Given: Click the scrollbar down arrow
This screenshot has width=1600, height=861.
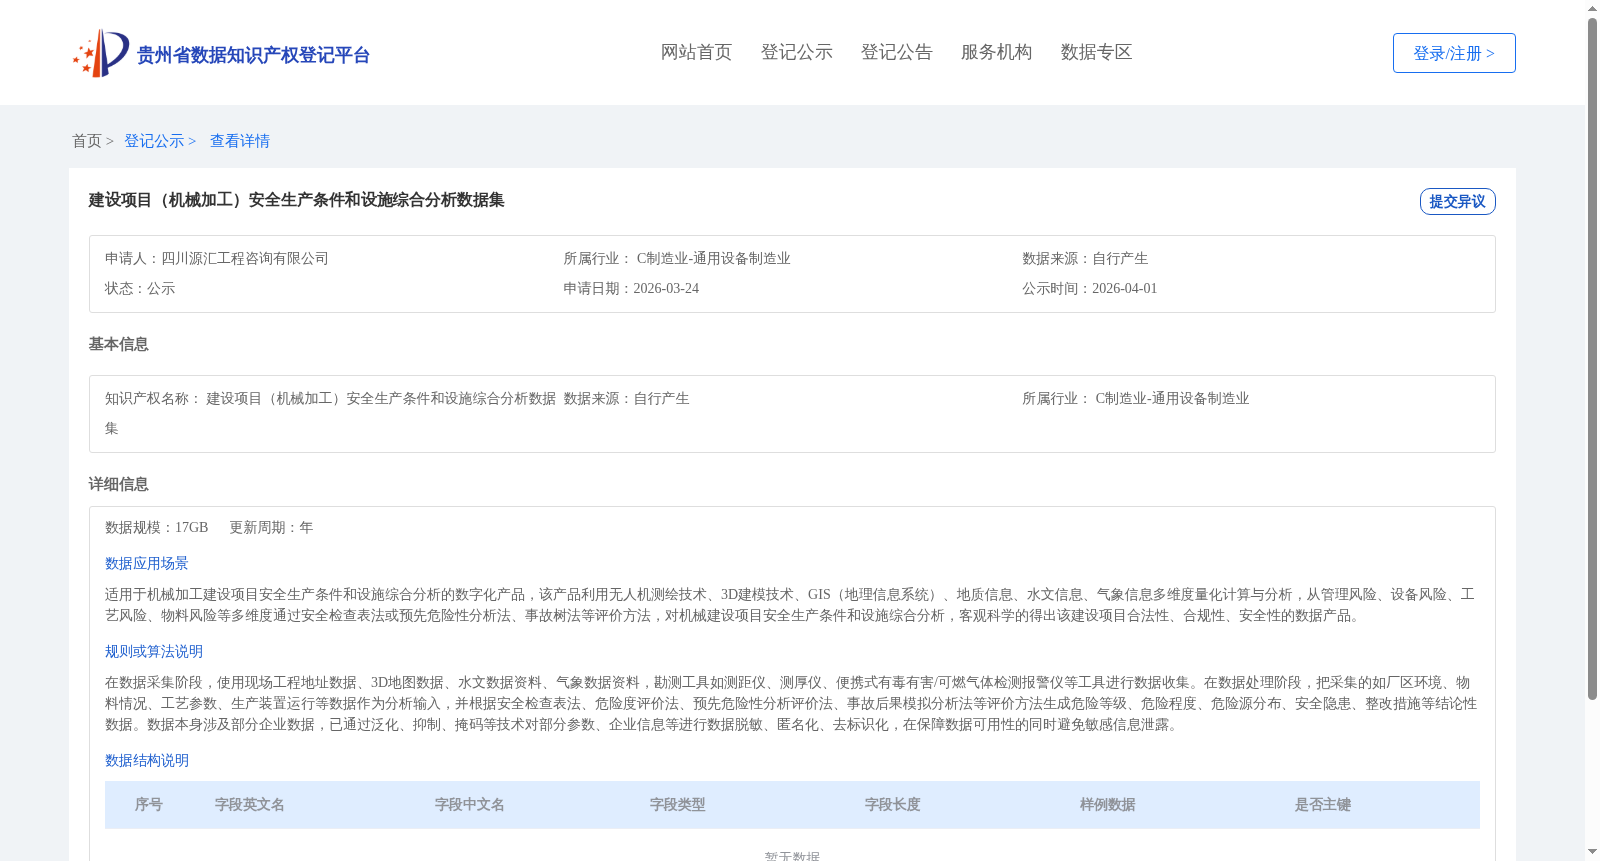Looking at the screenshot, I should (1592, 852).
